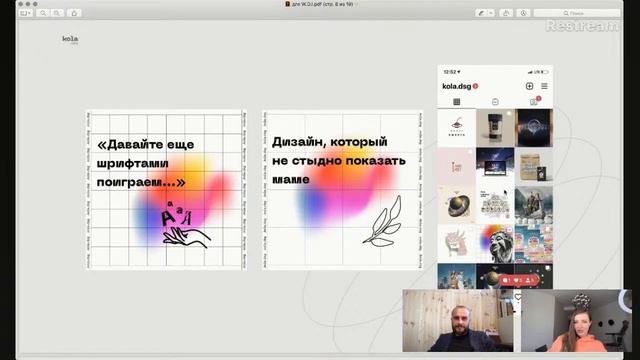The image size is (640, 360).
Task: Open the colorful packaging mosaic post
Action: click(x=534, y=244)
